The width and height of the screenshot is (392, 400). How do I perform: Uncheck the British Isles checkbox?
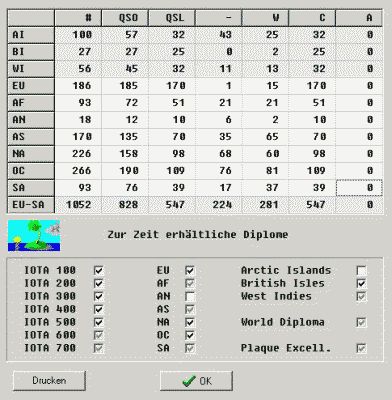pyautogui.click(x=361, y=283)
